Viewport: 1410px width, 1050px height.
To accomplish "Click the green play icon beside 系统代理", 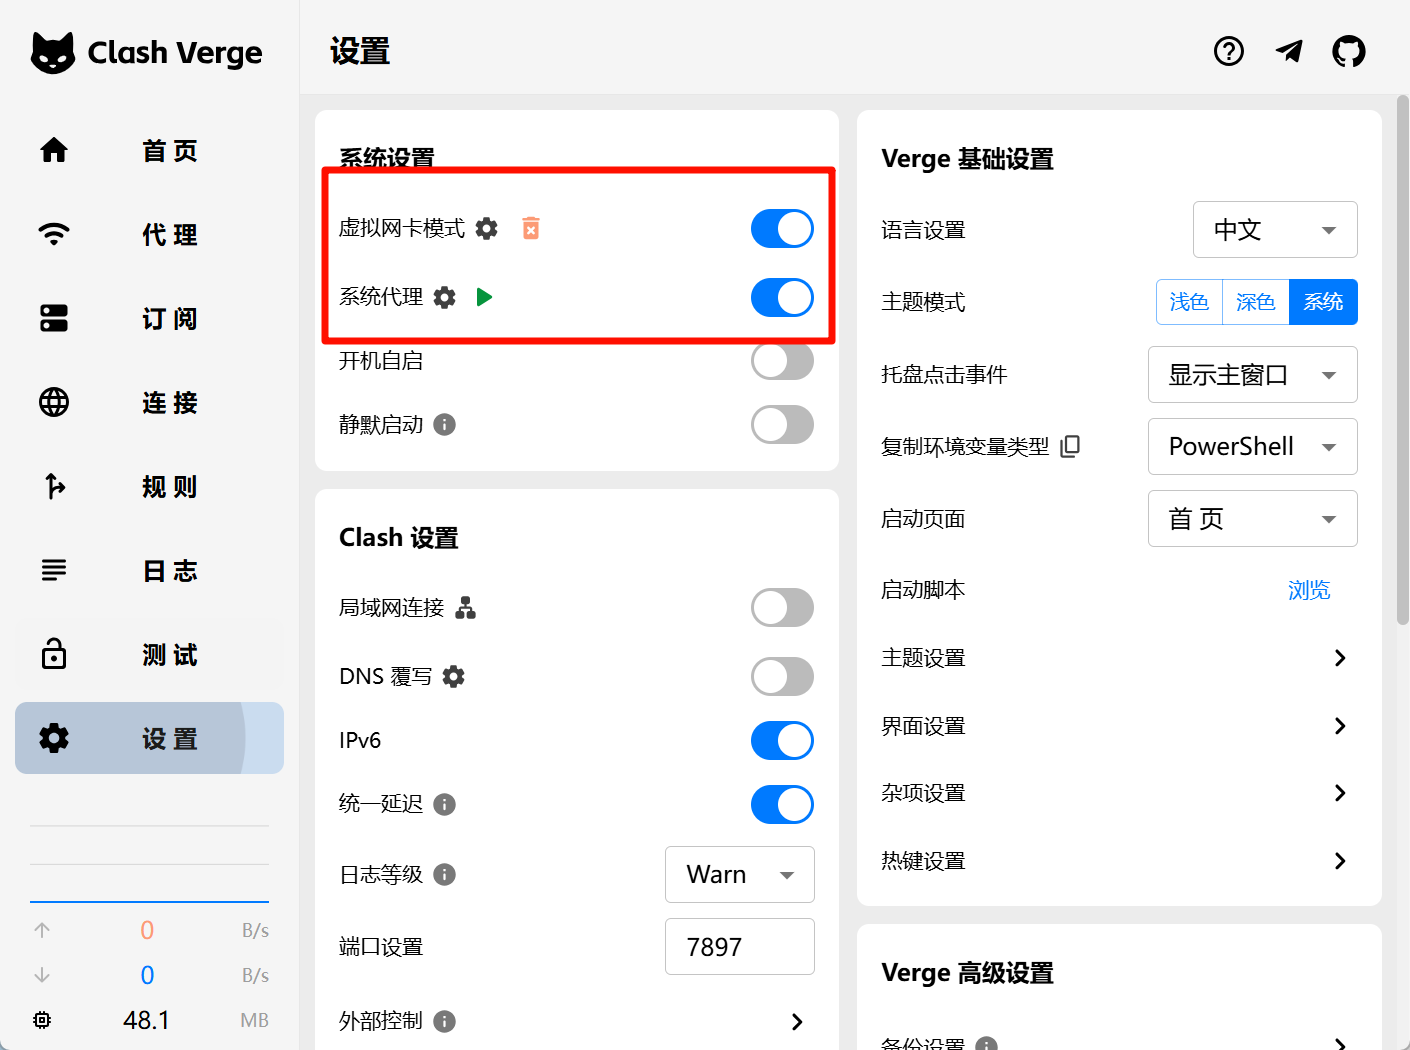I will [x=484, y=297].
